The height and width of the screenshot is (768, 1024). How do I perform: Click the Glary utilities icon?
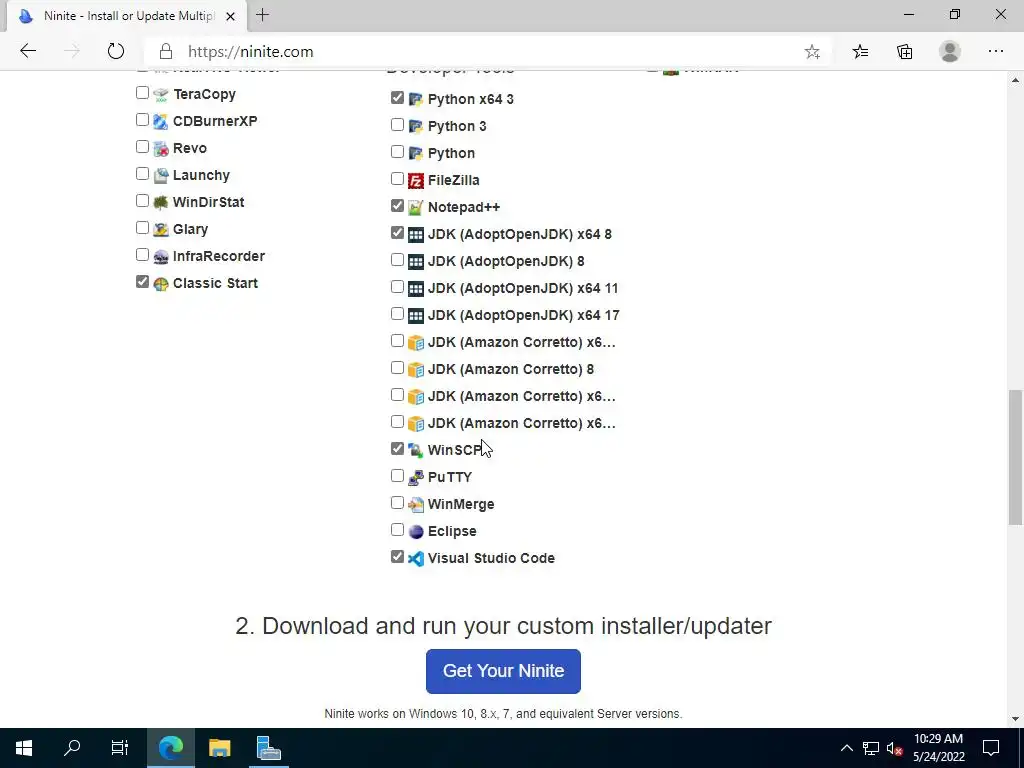tap(161, 230)
